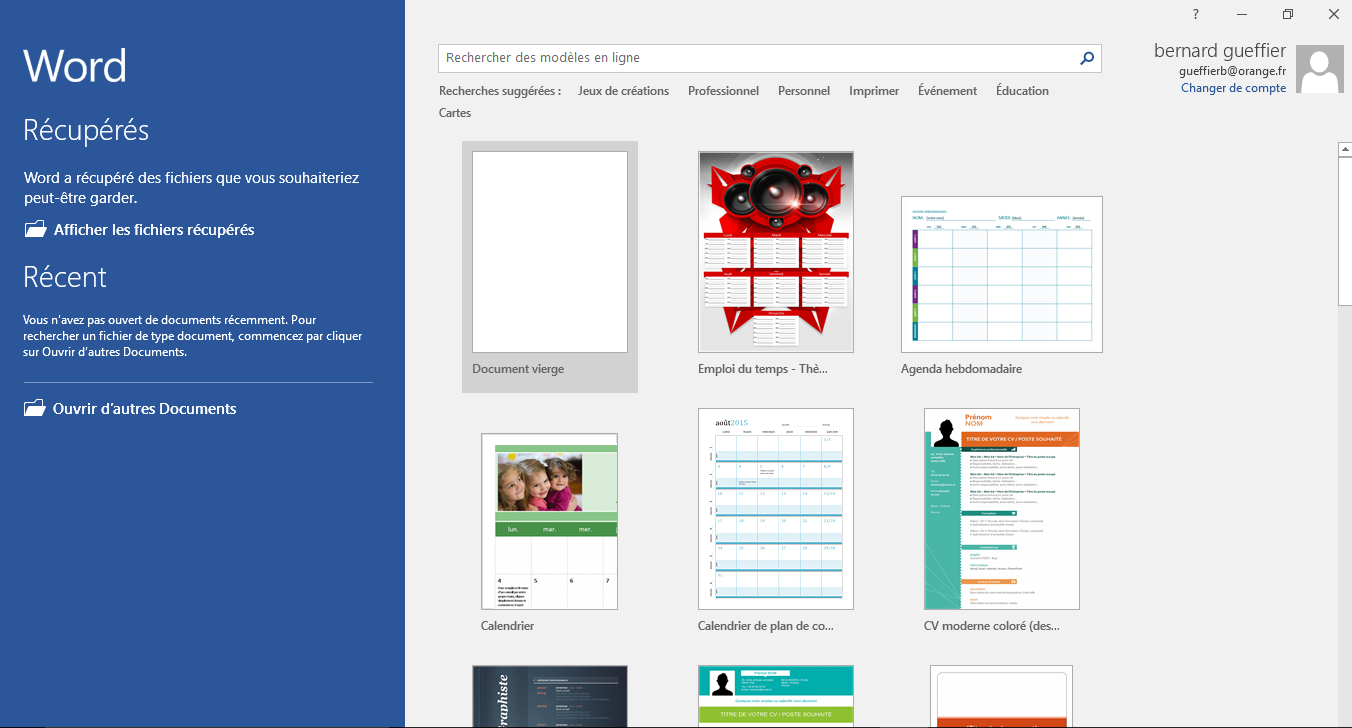Choose the orange template thumbnail in bottom row
Image resolution: width=1352 pixels, height=728 pixels.
tap(1001, 696)
